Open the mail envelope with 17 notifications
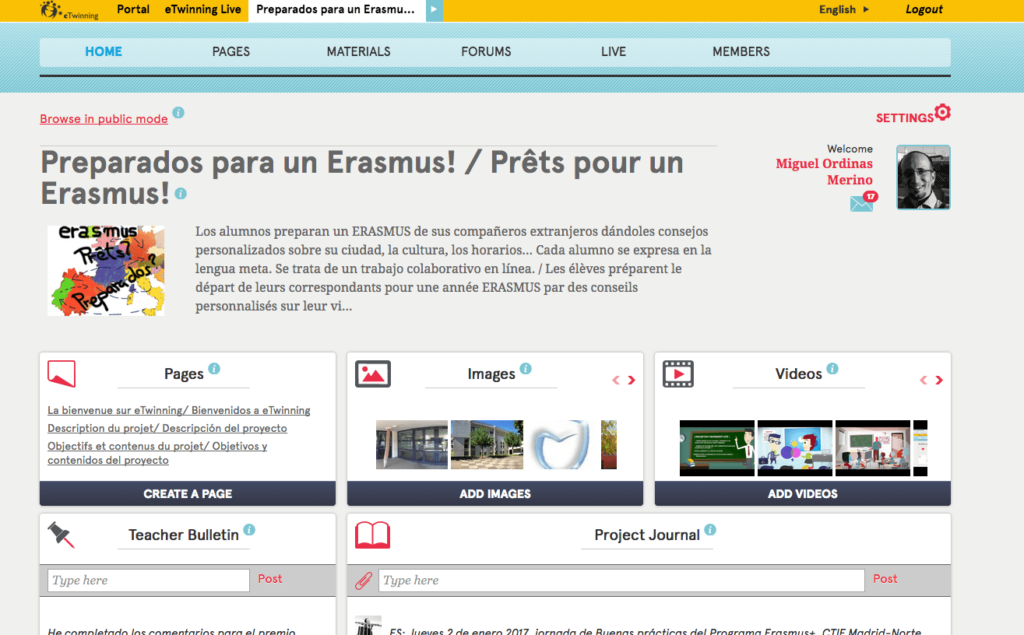Viewport: 1024px width, 635px height. click(862, 204)
